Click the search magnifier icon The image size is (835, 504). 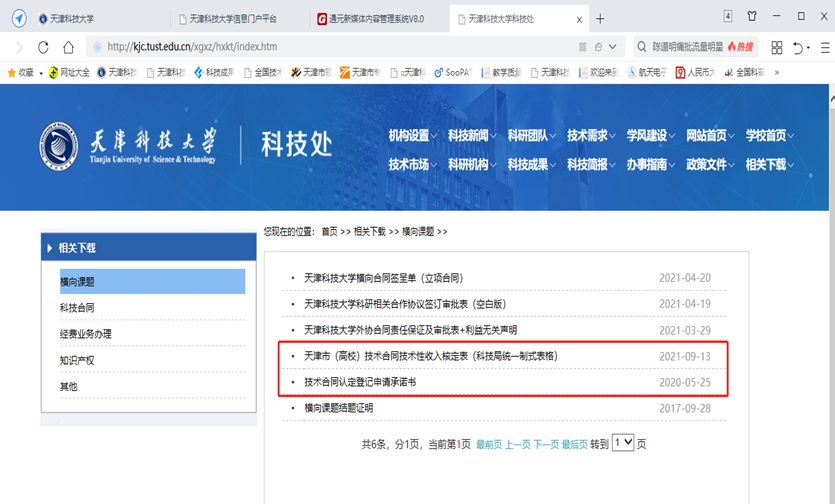click(x=641, y=47)
